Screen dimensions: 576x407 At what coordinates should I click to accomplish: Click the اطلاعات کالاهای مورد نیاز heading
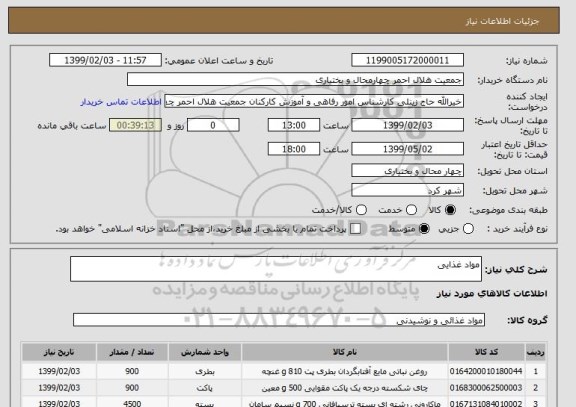tap(492, 293)
